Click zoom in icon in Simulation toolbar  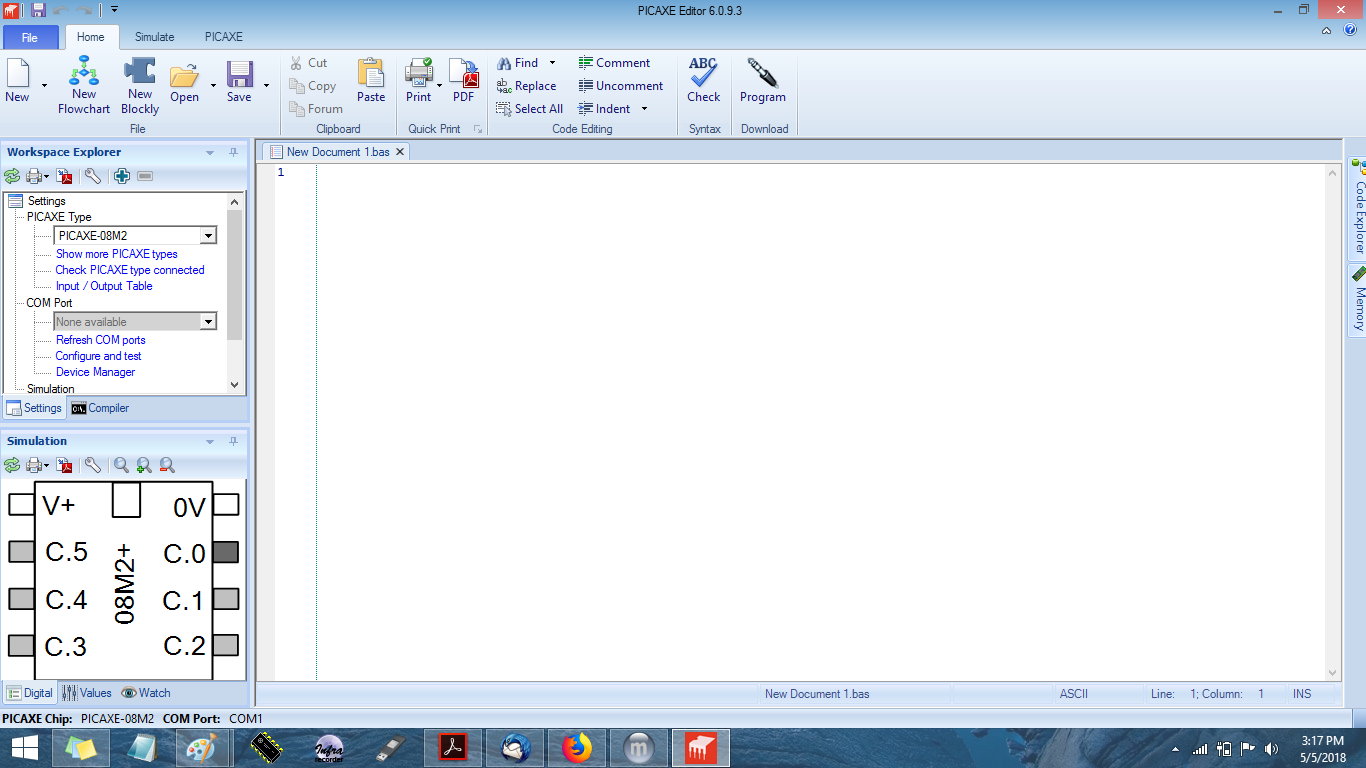(x=144, y=465)
